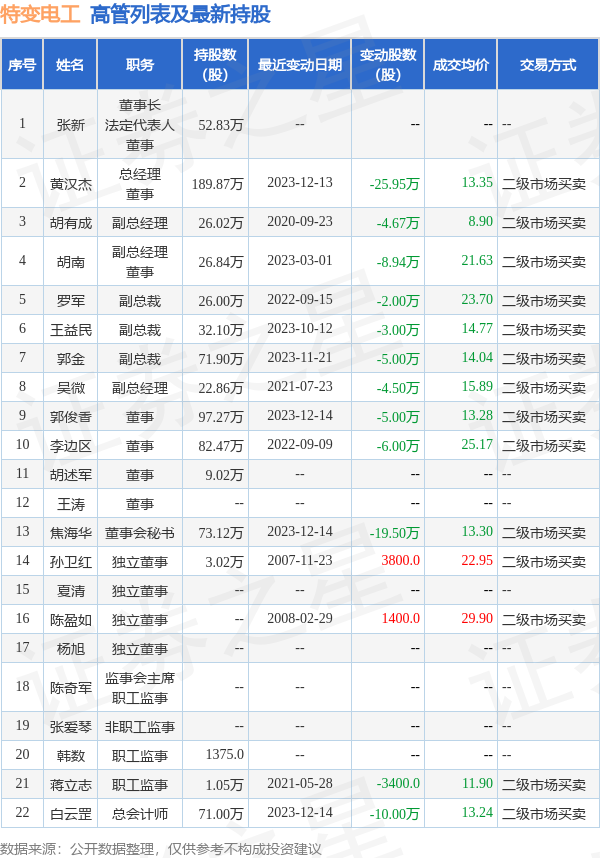Click the 持股数(股) column header

coord(215,65)
